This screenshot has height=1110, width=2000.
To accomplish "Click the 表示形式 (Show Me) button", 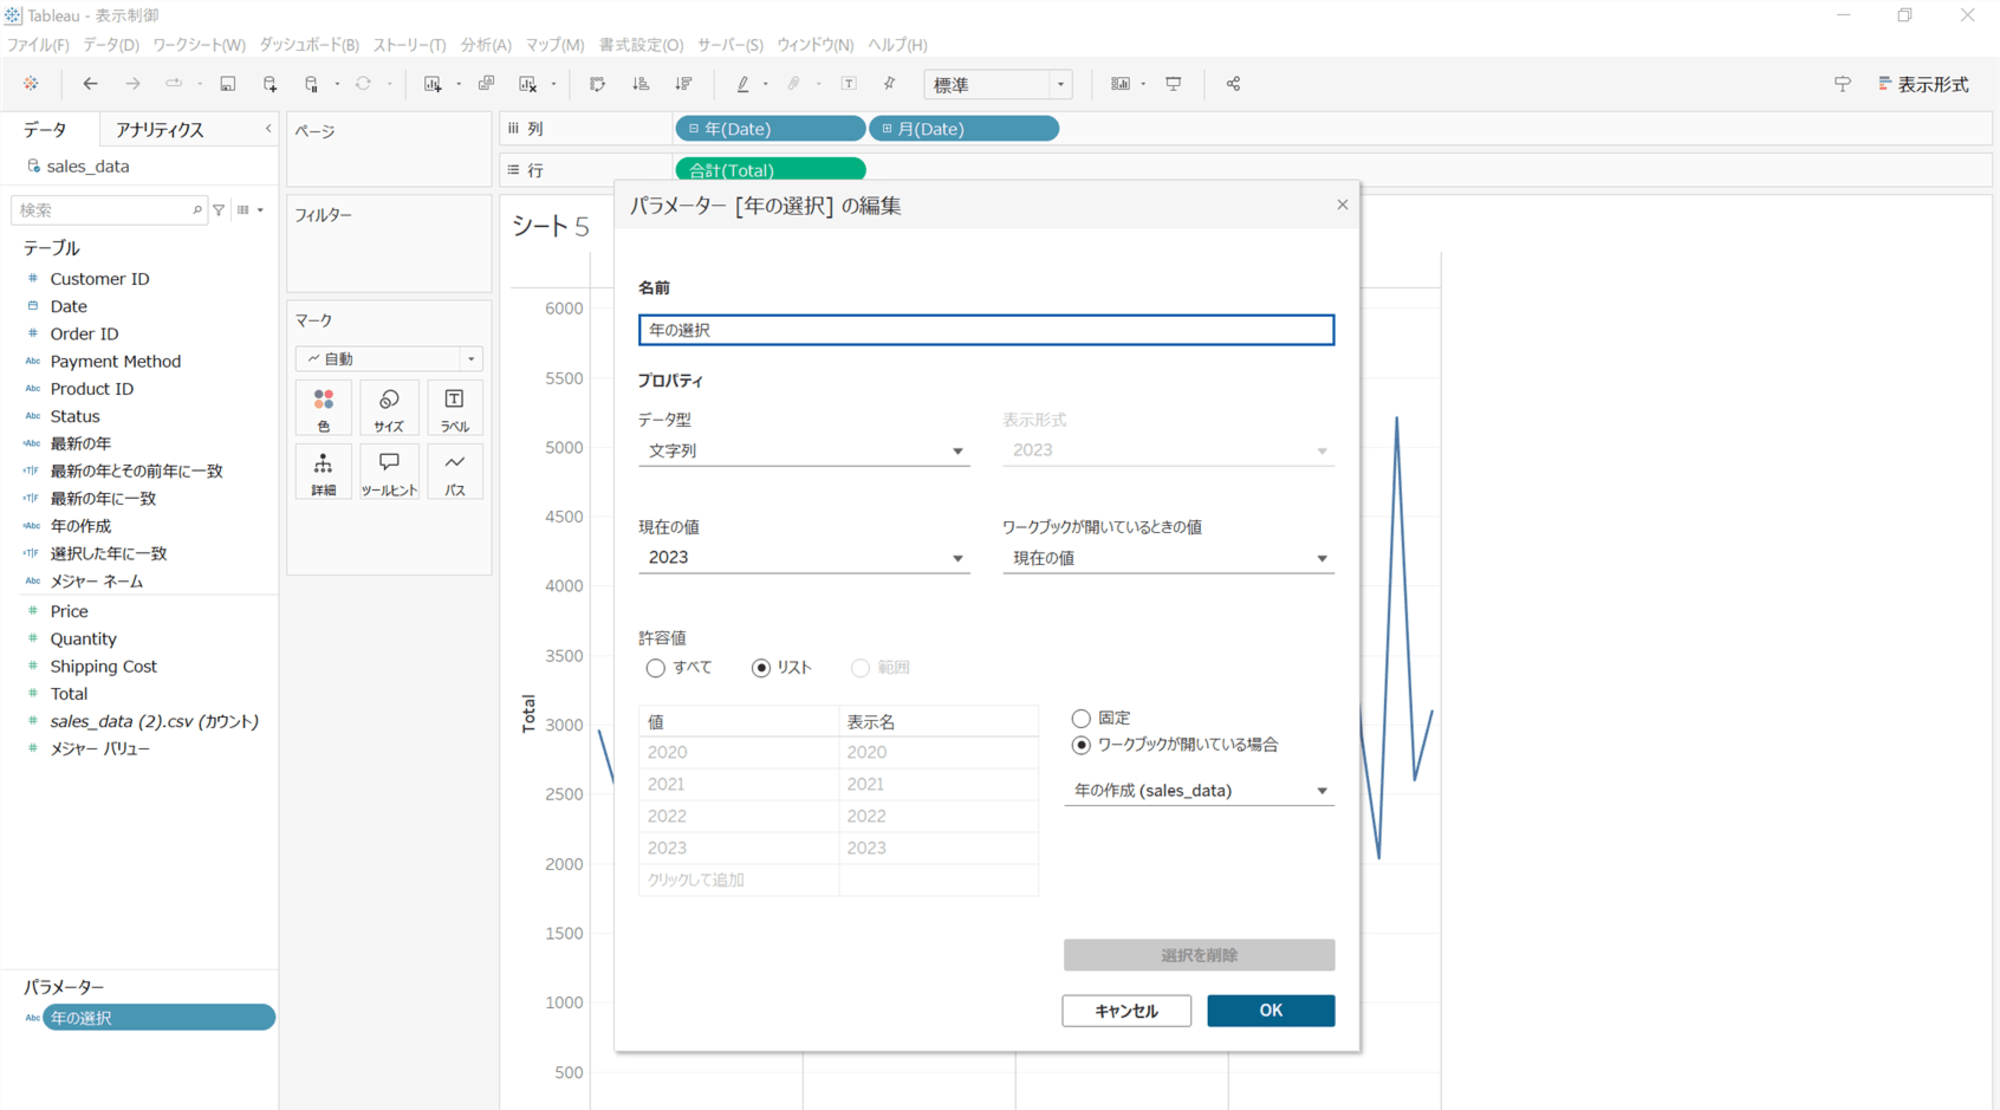I will coord(1924,85).
